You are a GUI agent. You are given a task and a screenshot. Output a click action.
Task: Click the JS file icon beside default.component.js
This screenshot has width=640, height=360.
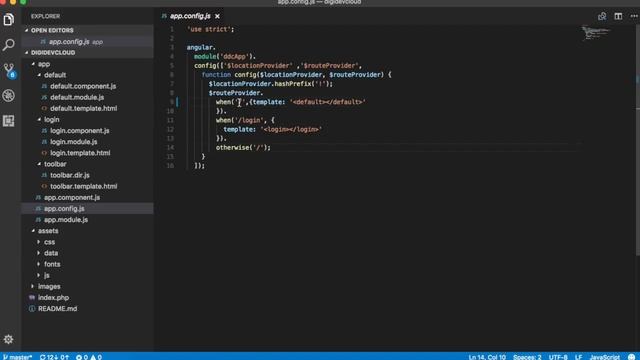[x=44, y=86]
